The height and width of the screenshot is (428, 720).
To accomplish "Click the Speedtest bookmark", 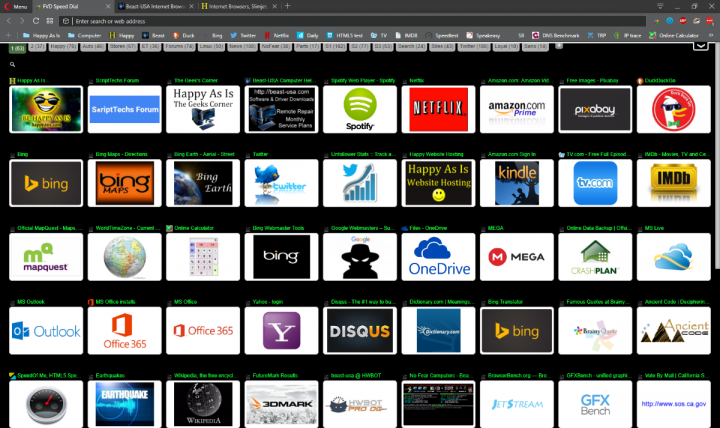I will point(442,35).
